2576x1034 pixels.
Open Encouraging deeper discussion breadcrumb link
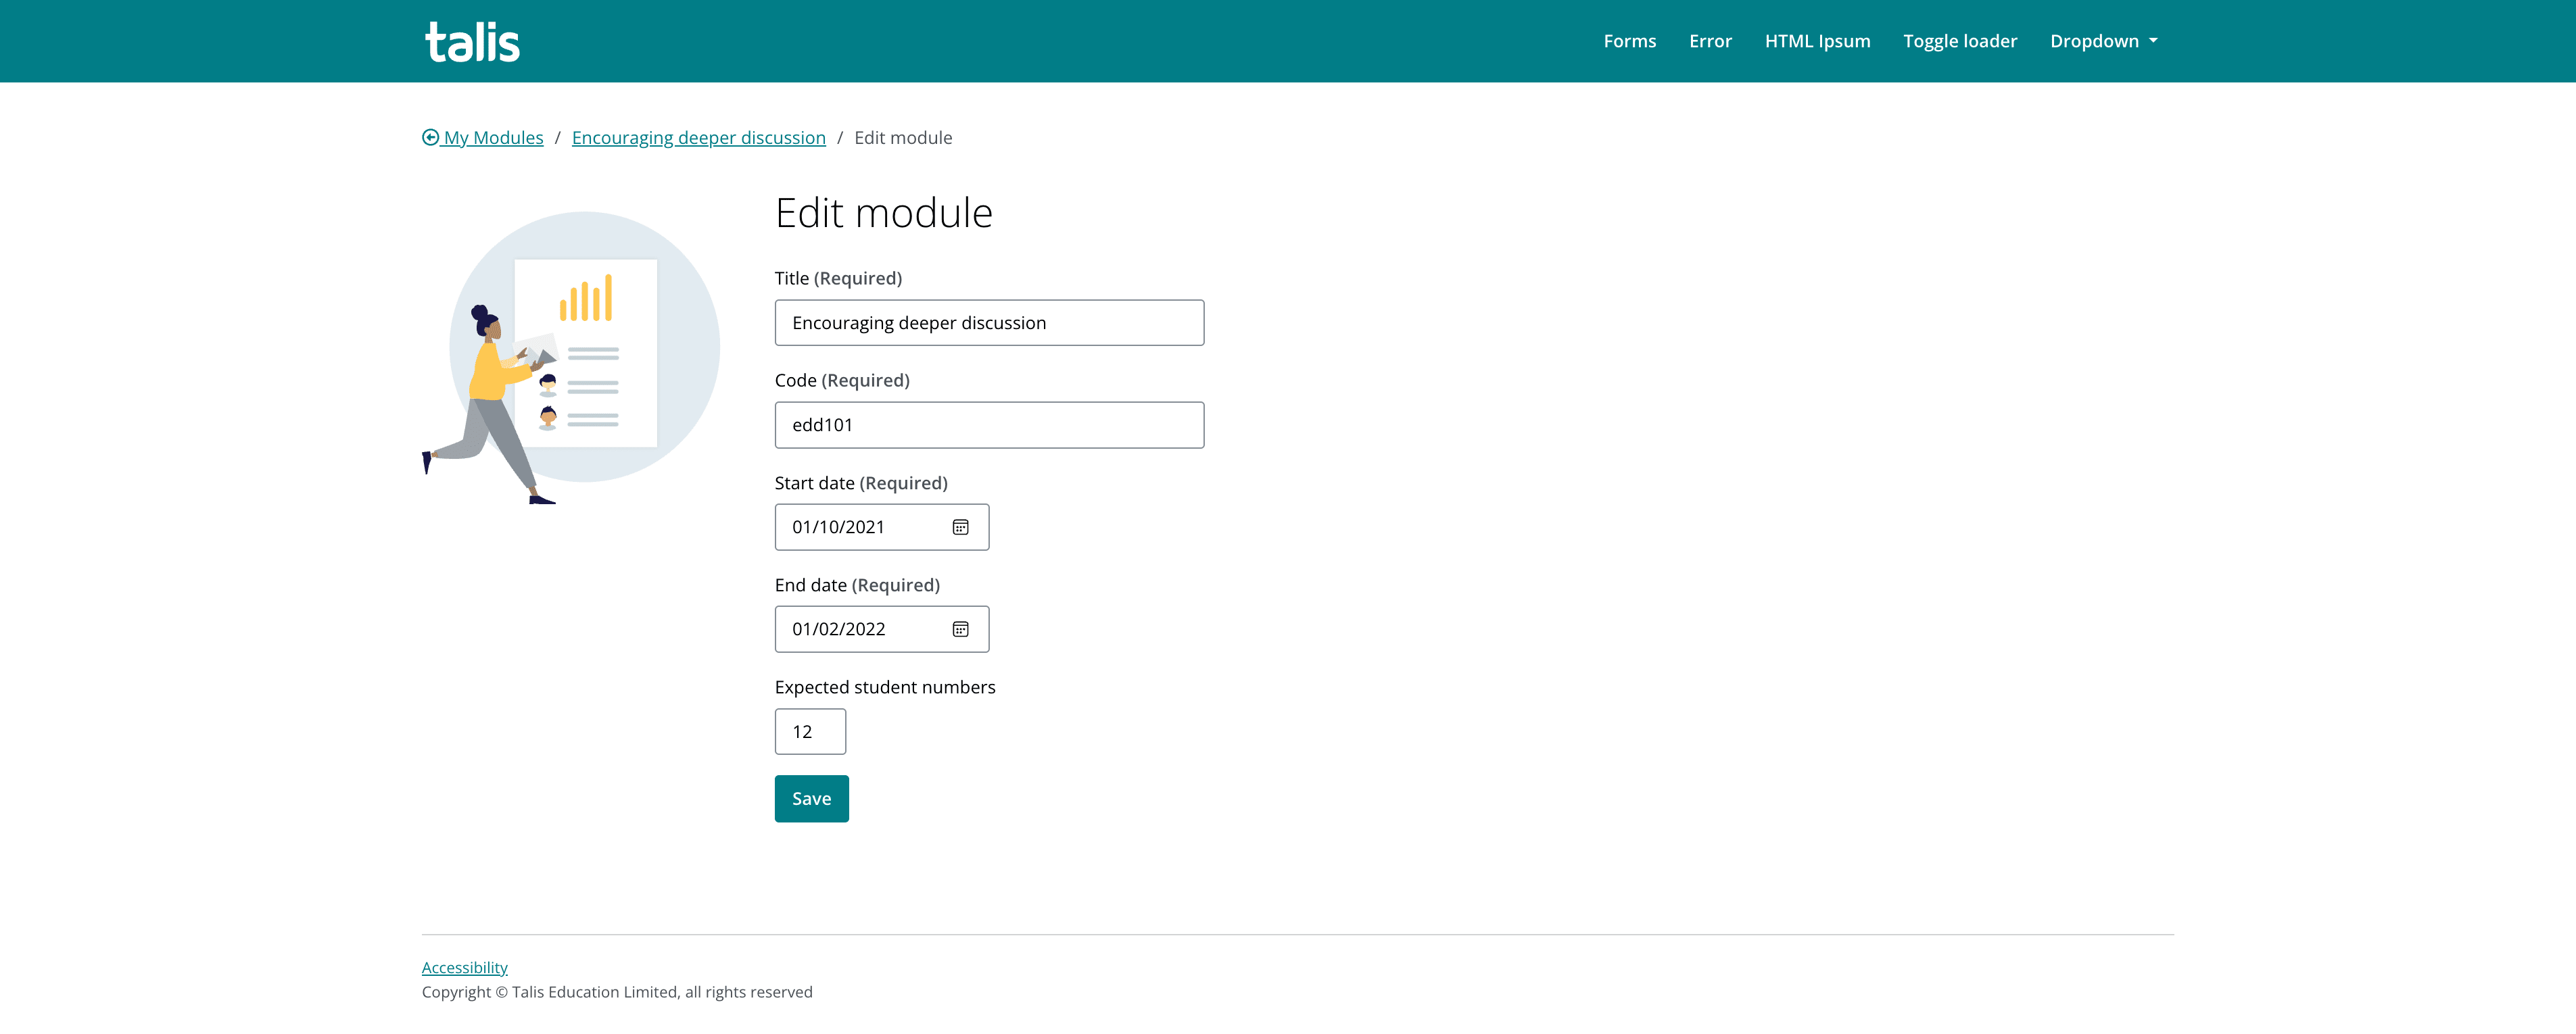coord(698,138)
